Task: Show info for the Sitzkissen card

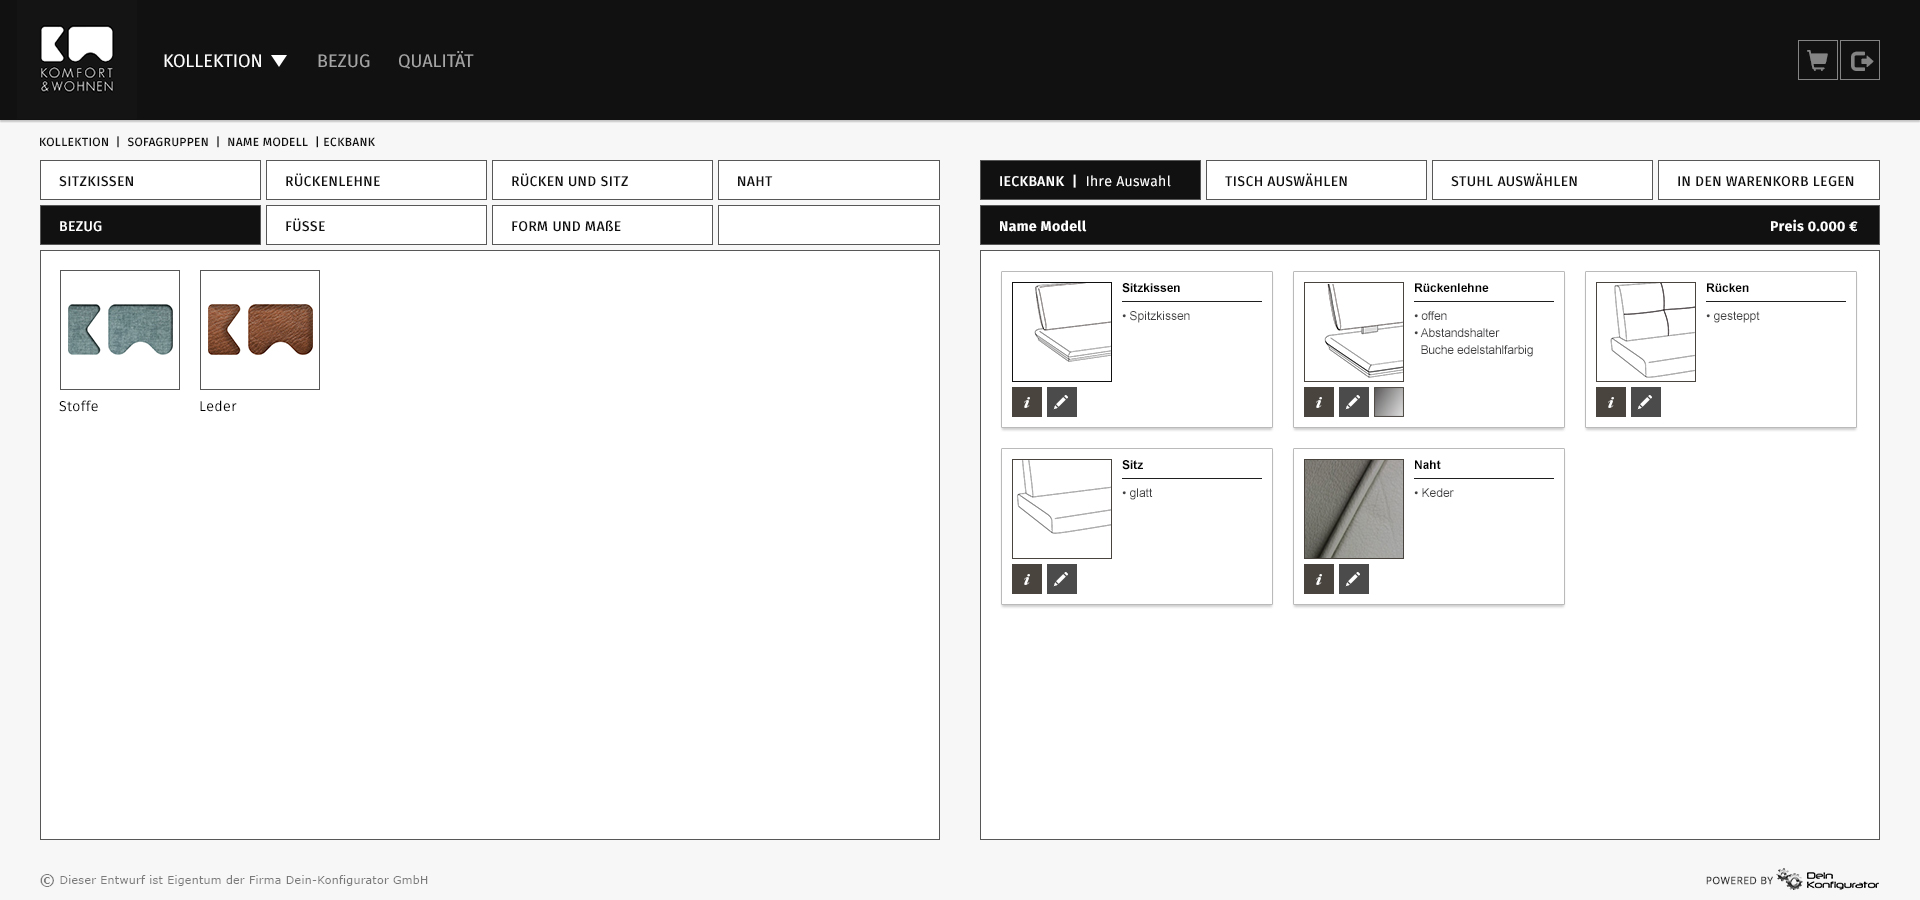Action: coord(1027,402)
